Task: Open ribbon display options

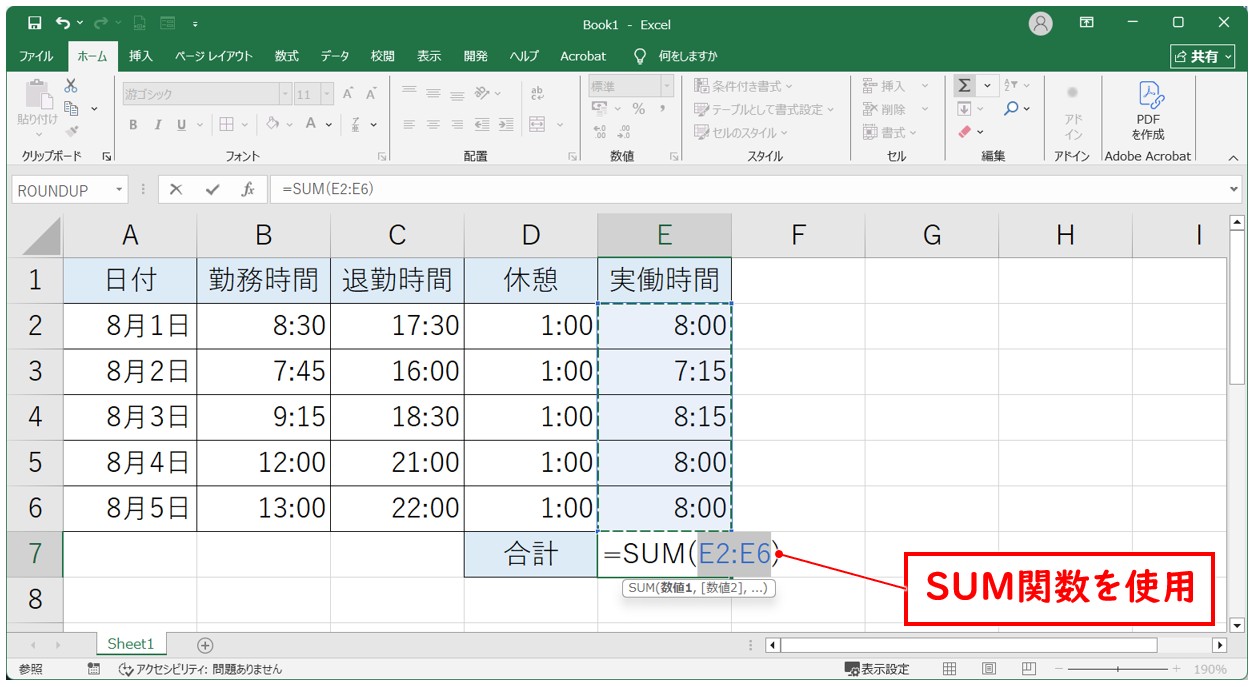Action: (x=1087, y=23)
